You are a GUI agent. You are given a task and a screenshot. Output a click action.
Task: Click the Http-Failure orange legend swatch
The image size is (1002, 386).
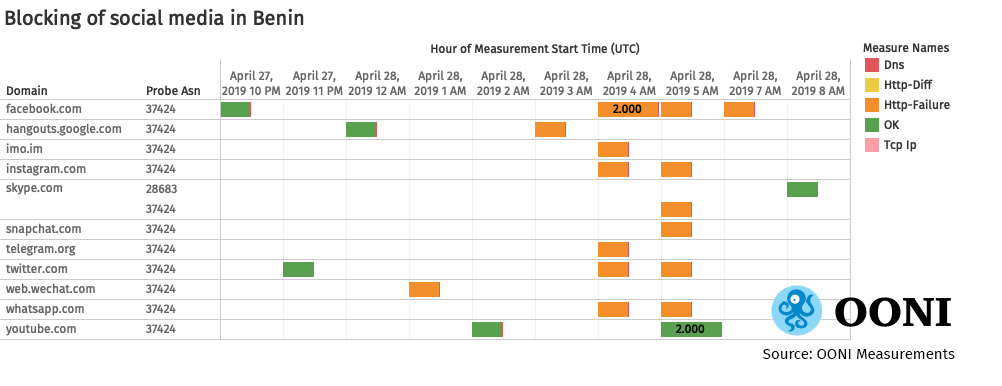point(872,105)
